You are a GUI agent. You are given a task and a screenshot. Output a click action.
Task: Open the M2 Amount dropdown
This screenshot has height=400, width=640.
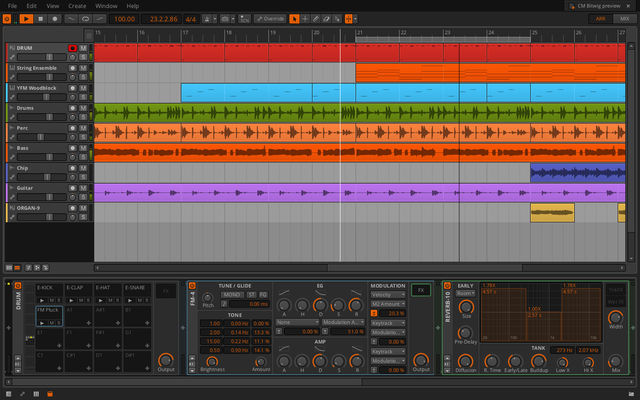coord(388,304)
